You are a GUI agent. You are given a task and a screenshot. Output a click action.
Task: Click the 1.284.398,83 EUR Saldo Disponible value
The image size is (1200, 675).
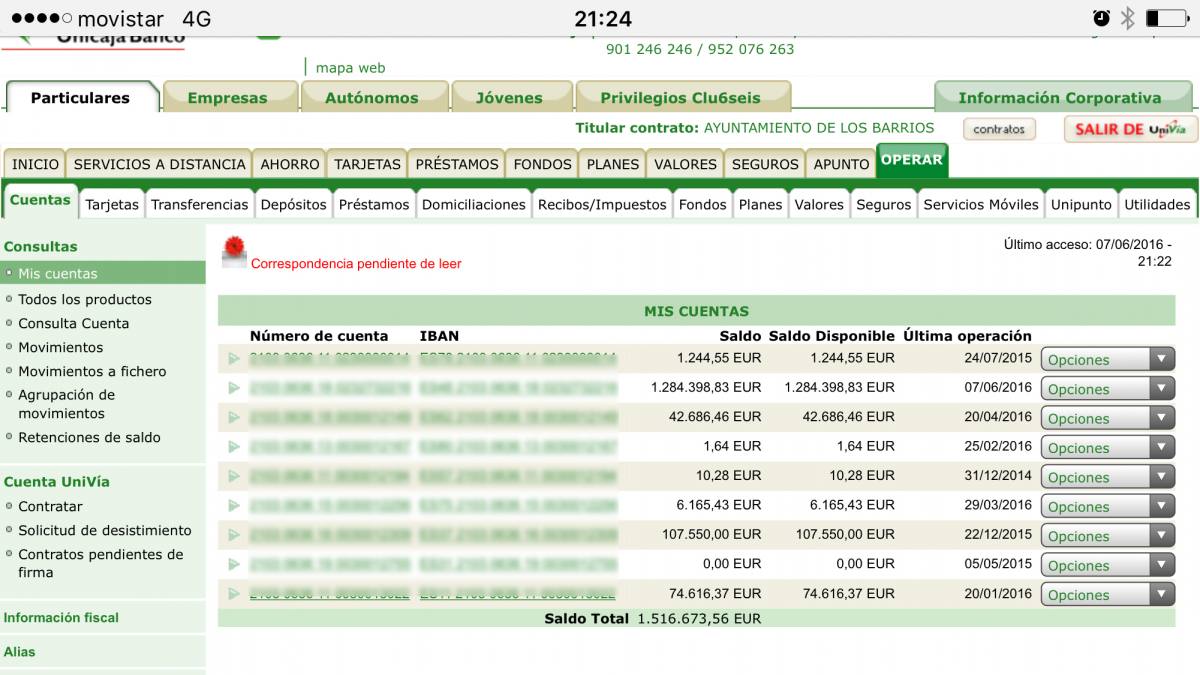[x=839, y=387]
